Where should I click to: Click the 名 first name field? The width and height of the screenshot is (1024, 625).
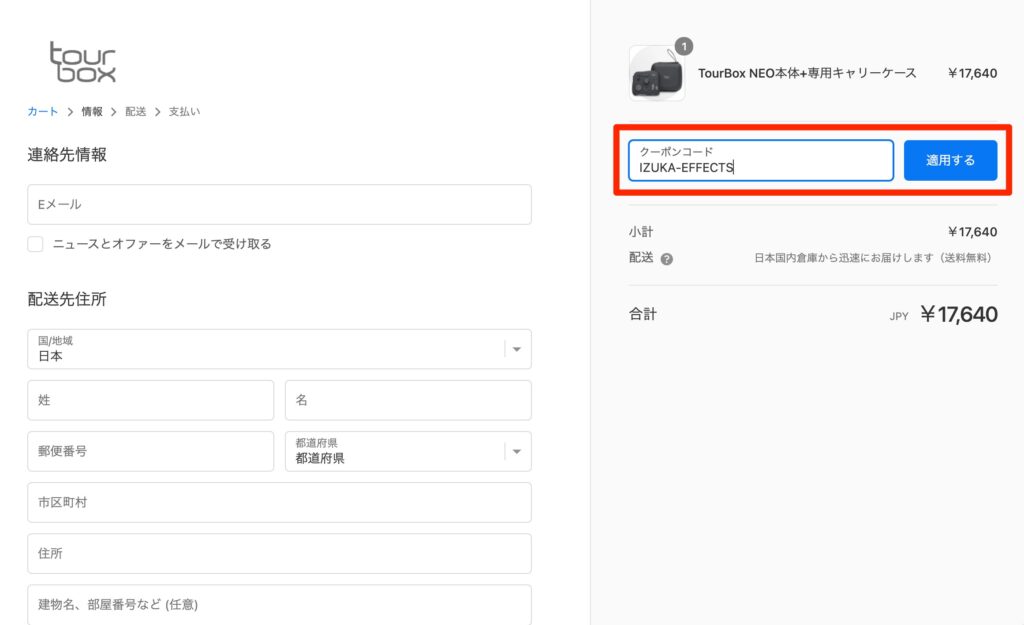408,400
